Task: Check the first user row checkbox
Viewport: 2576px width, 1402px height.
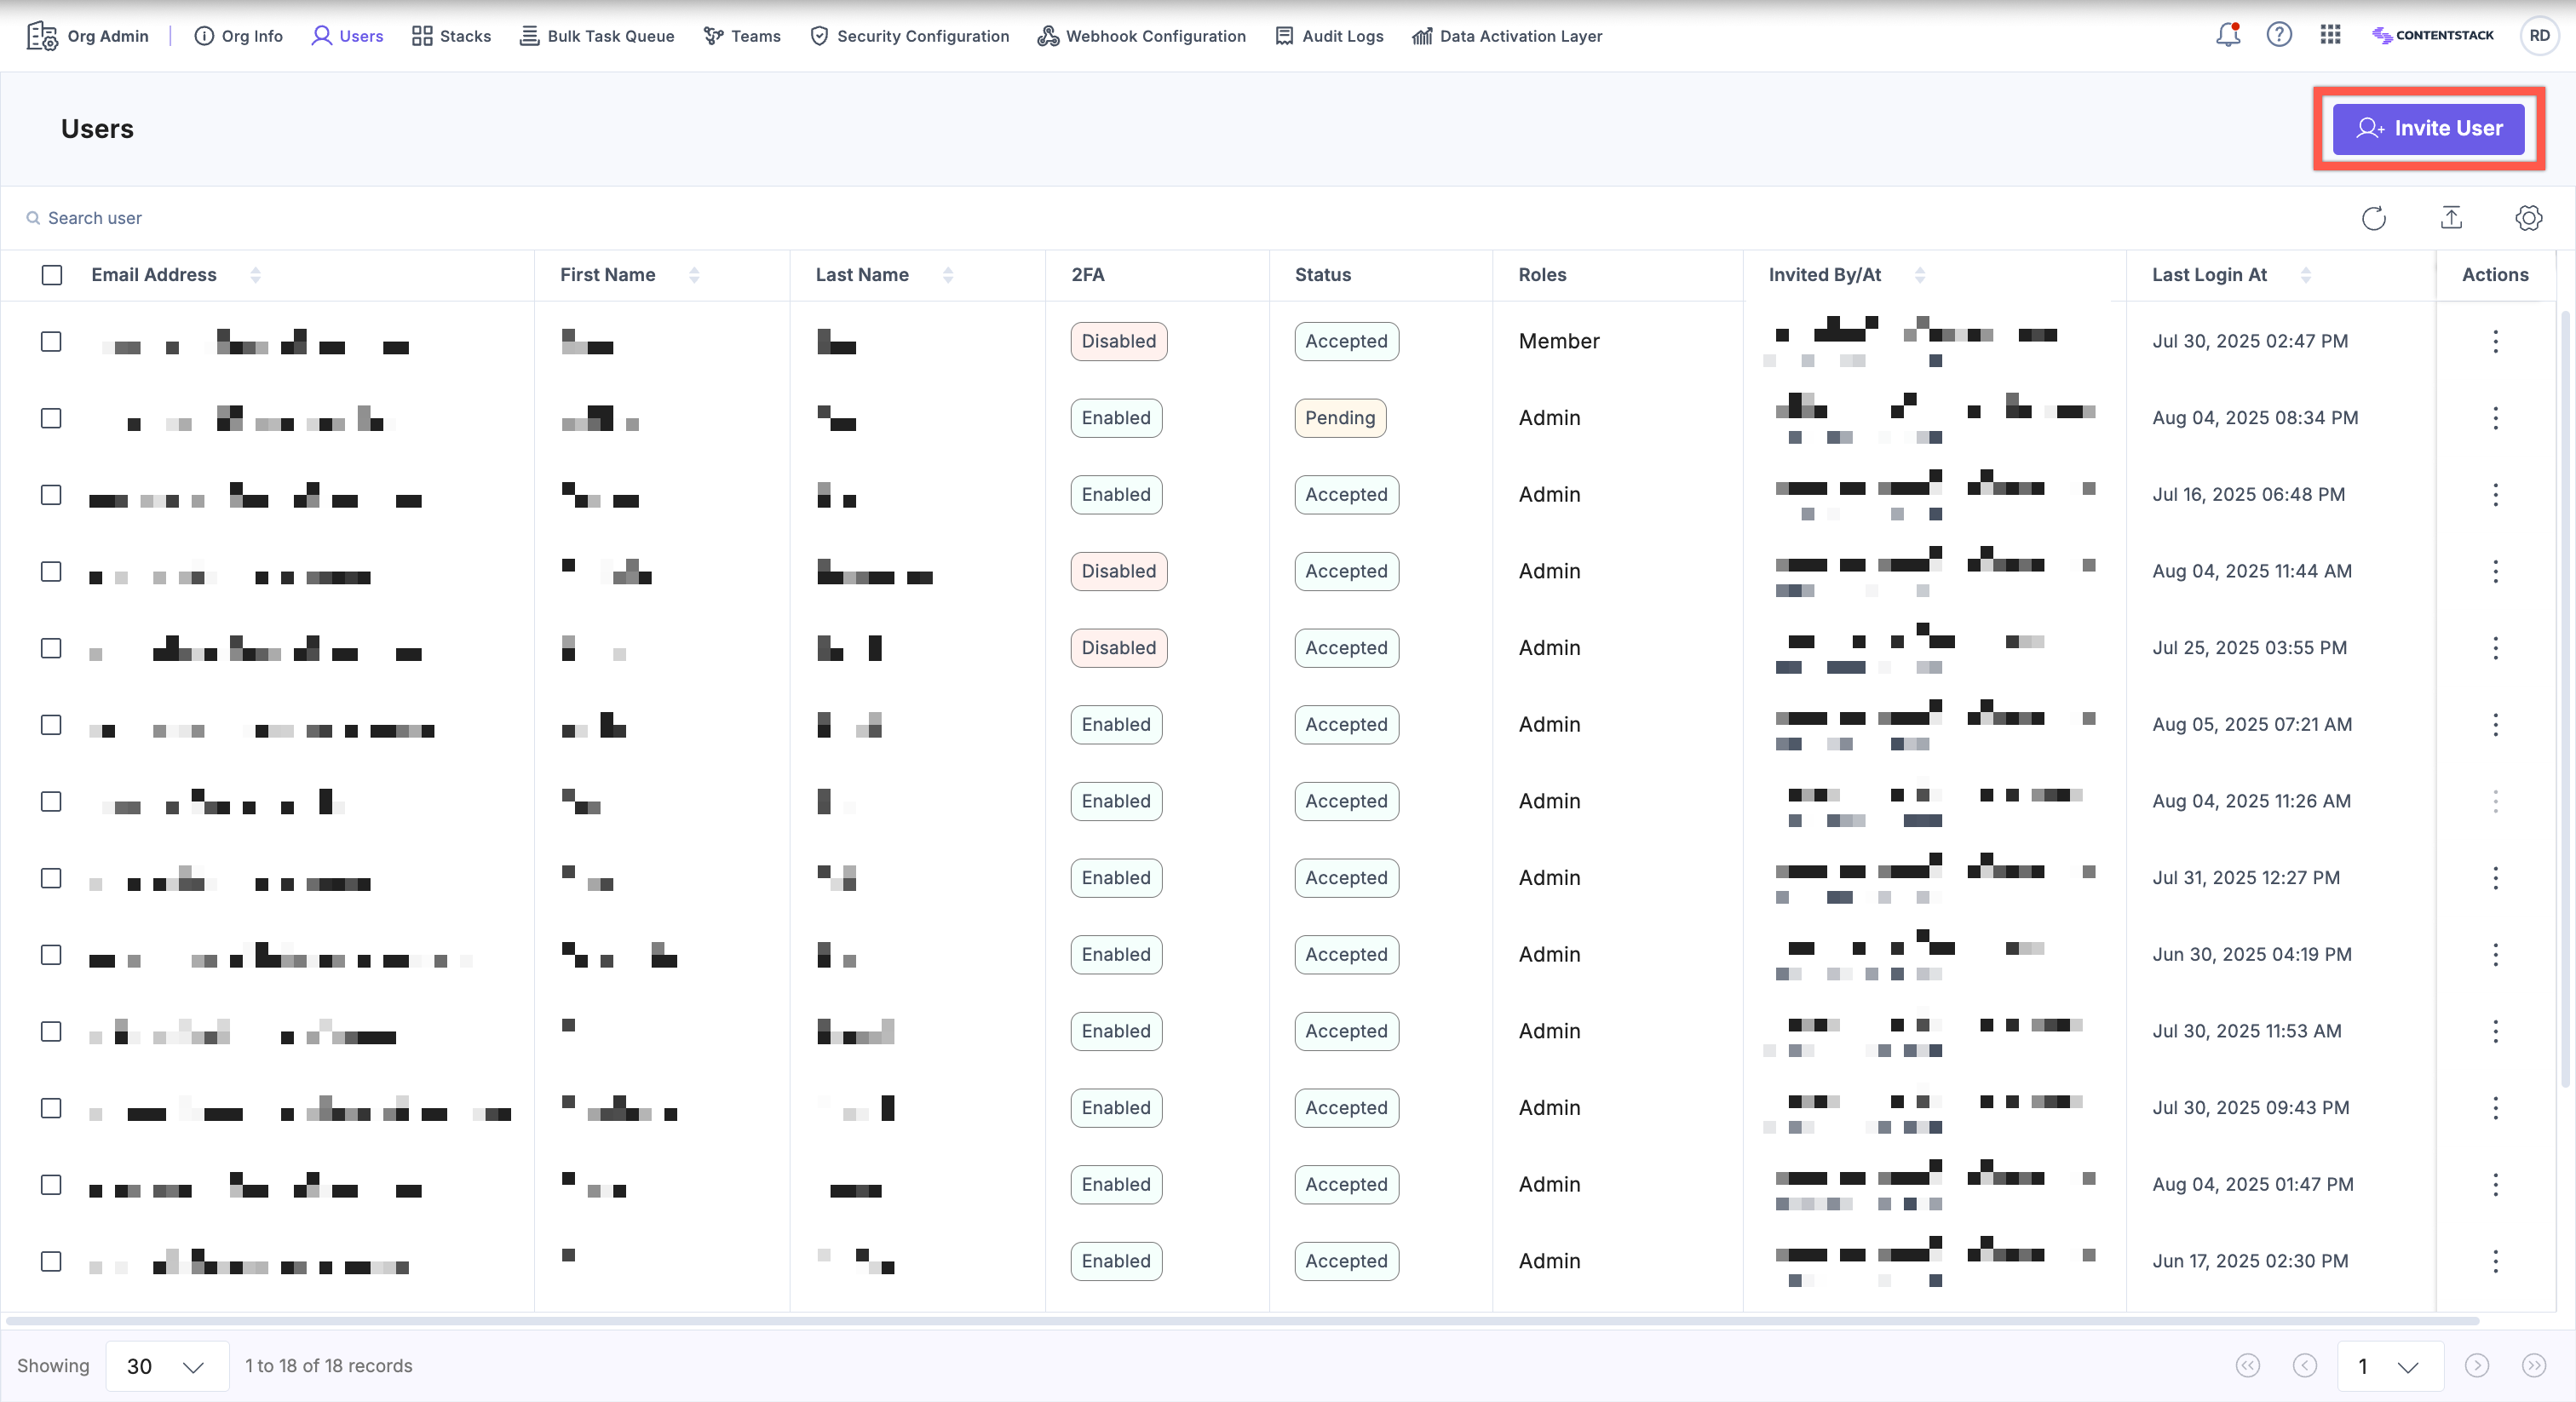Action: (52, 341)
